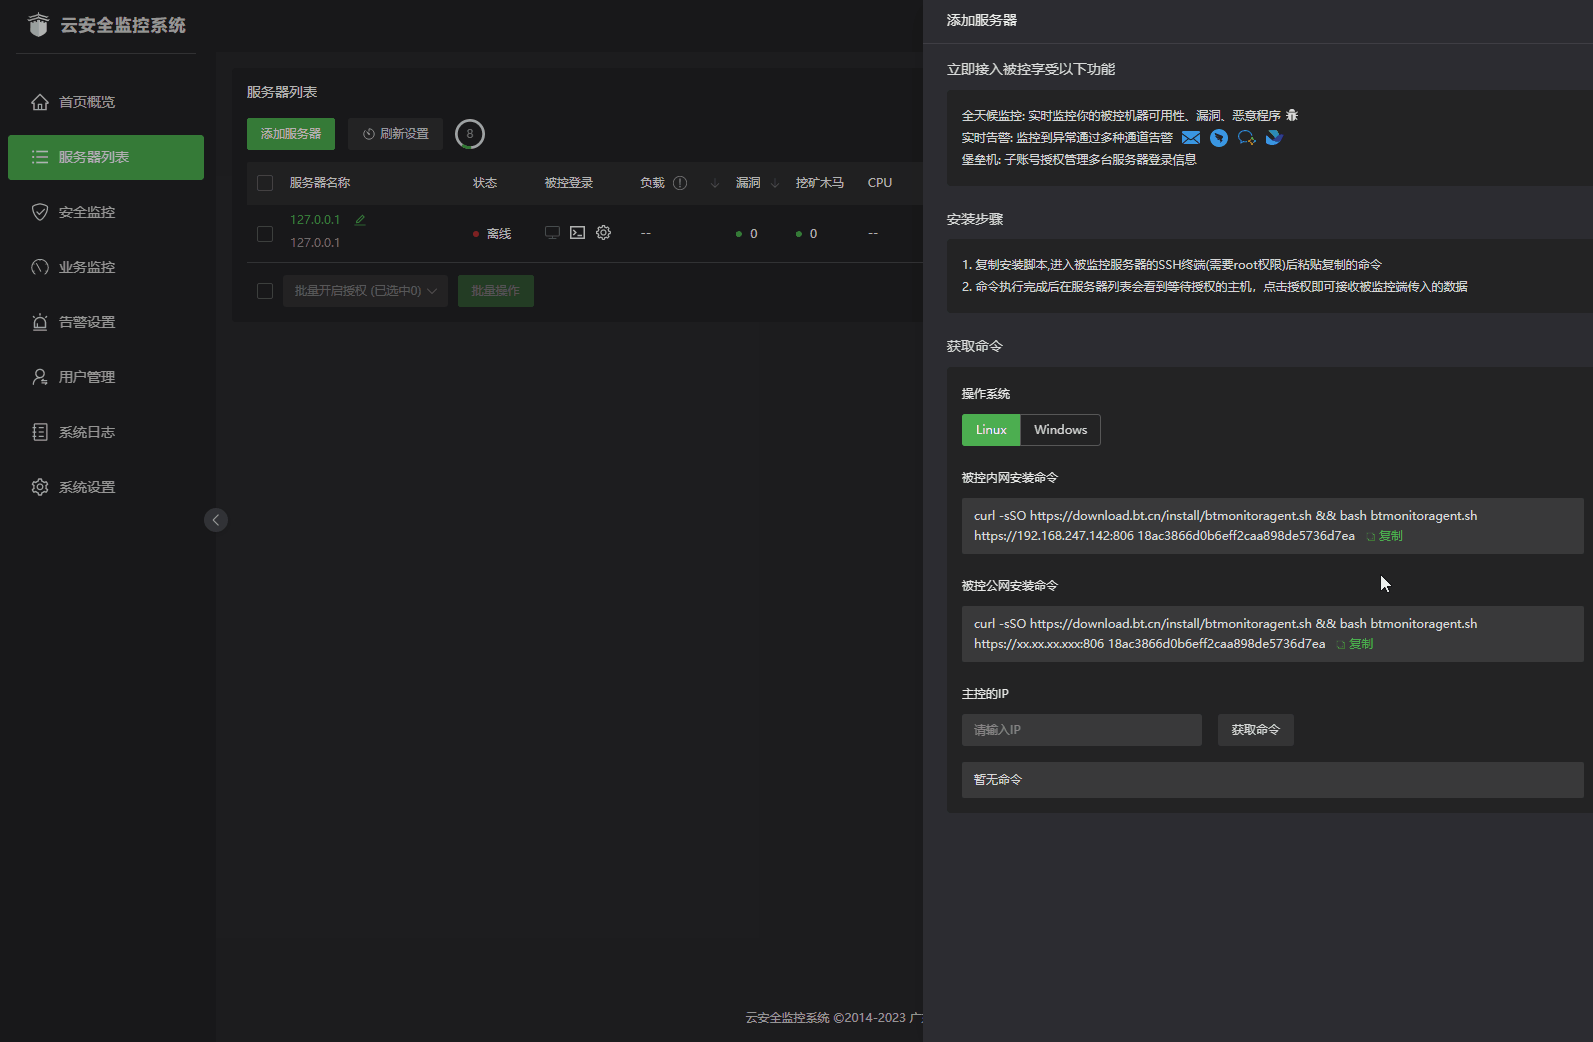Tick the checkbox beside batch authorization dropdown
The width and height of the screenshot is (1593, 1042).
[265, 291]
